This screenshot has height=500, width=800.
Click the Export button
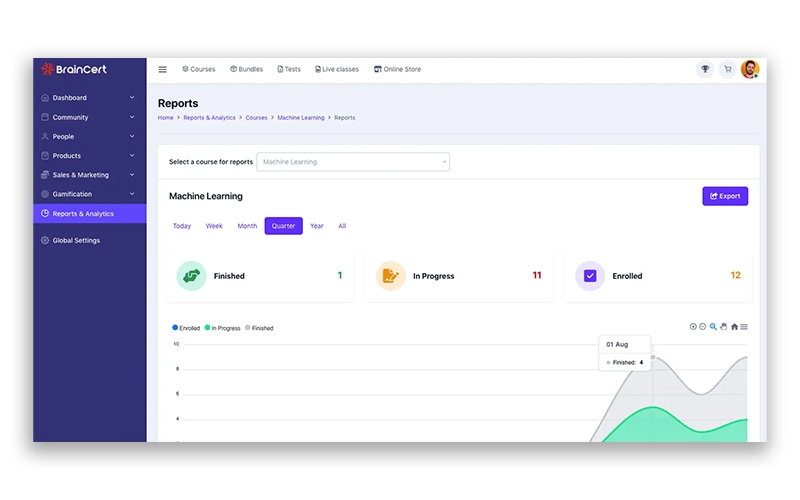click(x=725, y=196)
